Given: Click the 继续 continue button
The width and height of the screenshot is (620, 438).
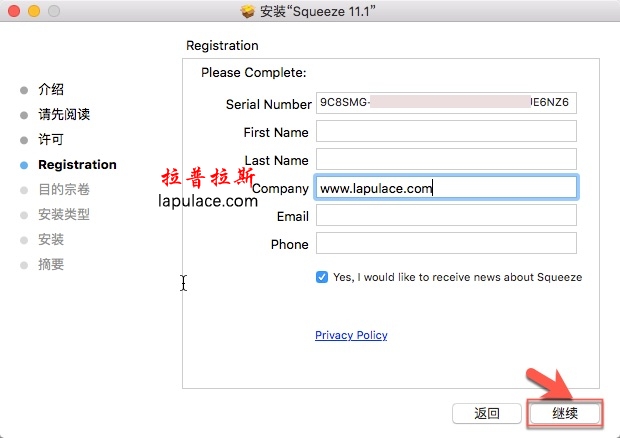Looking at the screenshot, I should tap(565, 413).
